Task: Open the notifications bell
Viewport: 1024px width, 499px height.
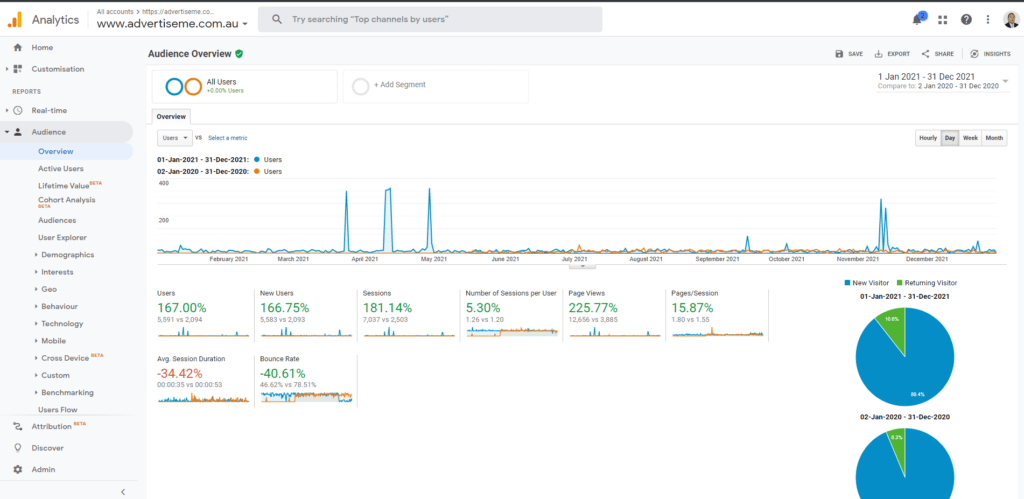Action: (x=918, y=20)
